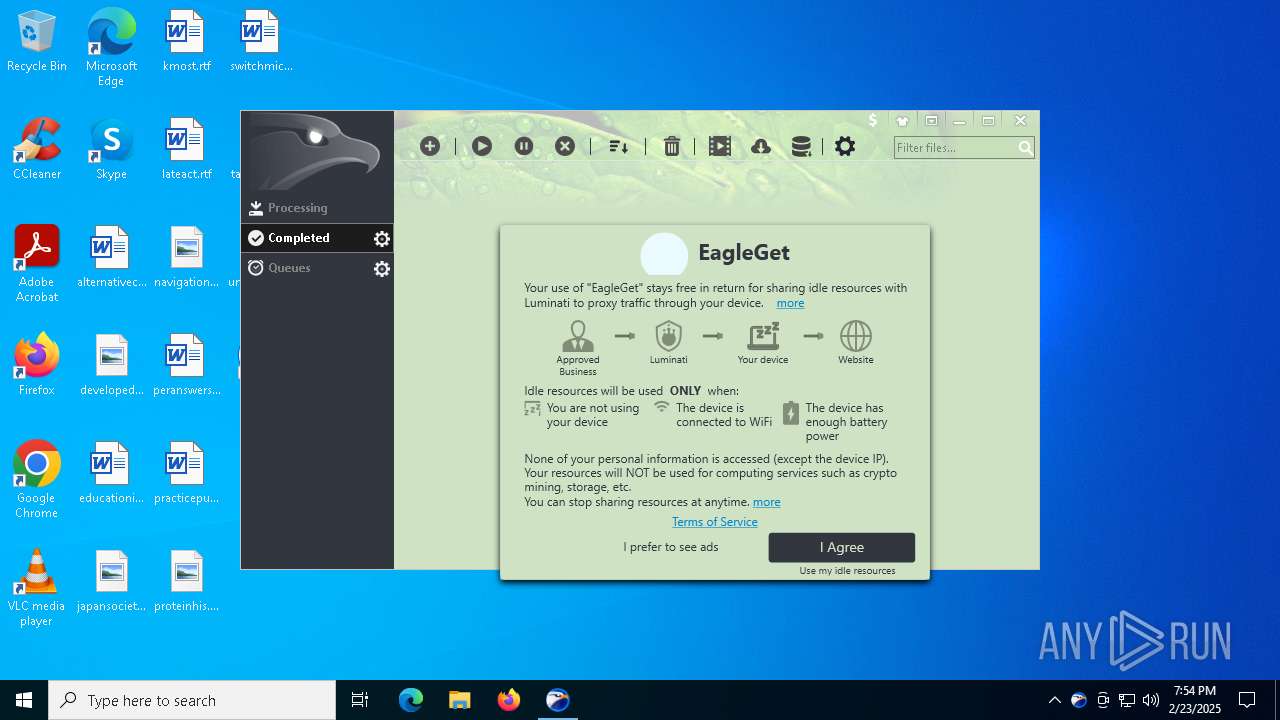Screen dimensions: 1280x720
Task: Select kmost.rtf file on desktop
Action: point(186,42)
